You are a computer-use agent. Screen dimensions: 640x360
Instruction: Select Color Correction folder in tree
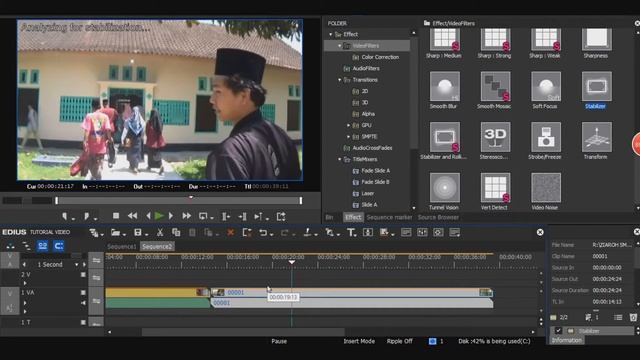pyautogui.click(x=380, y=57)
